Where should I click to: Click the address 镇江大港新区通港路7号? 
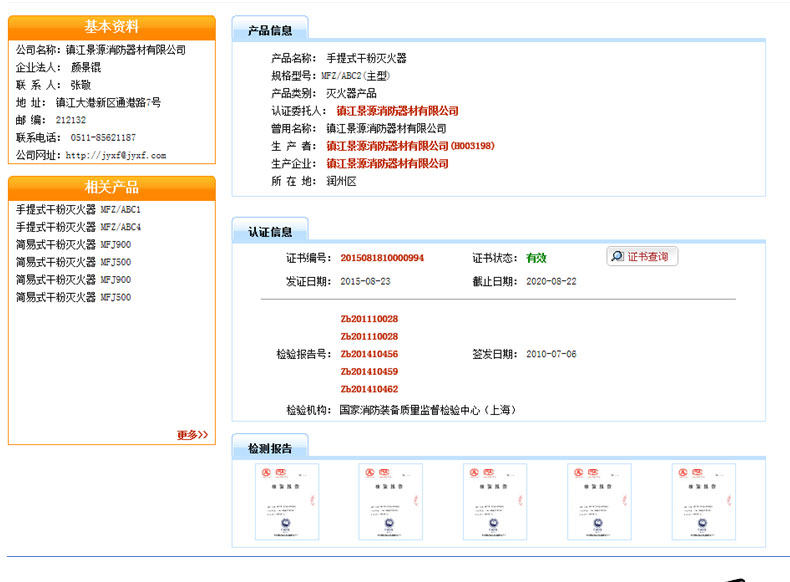coord(108,102)
